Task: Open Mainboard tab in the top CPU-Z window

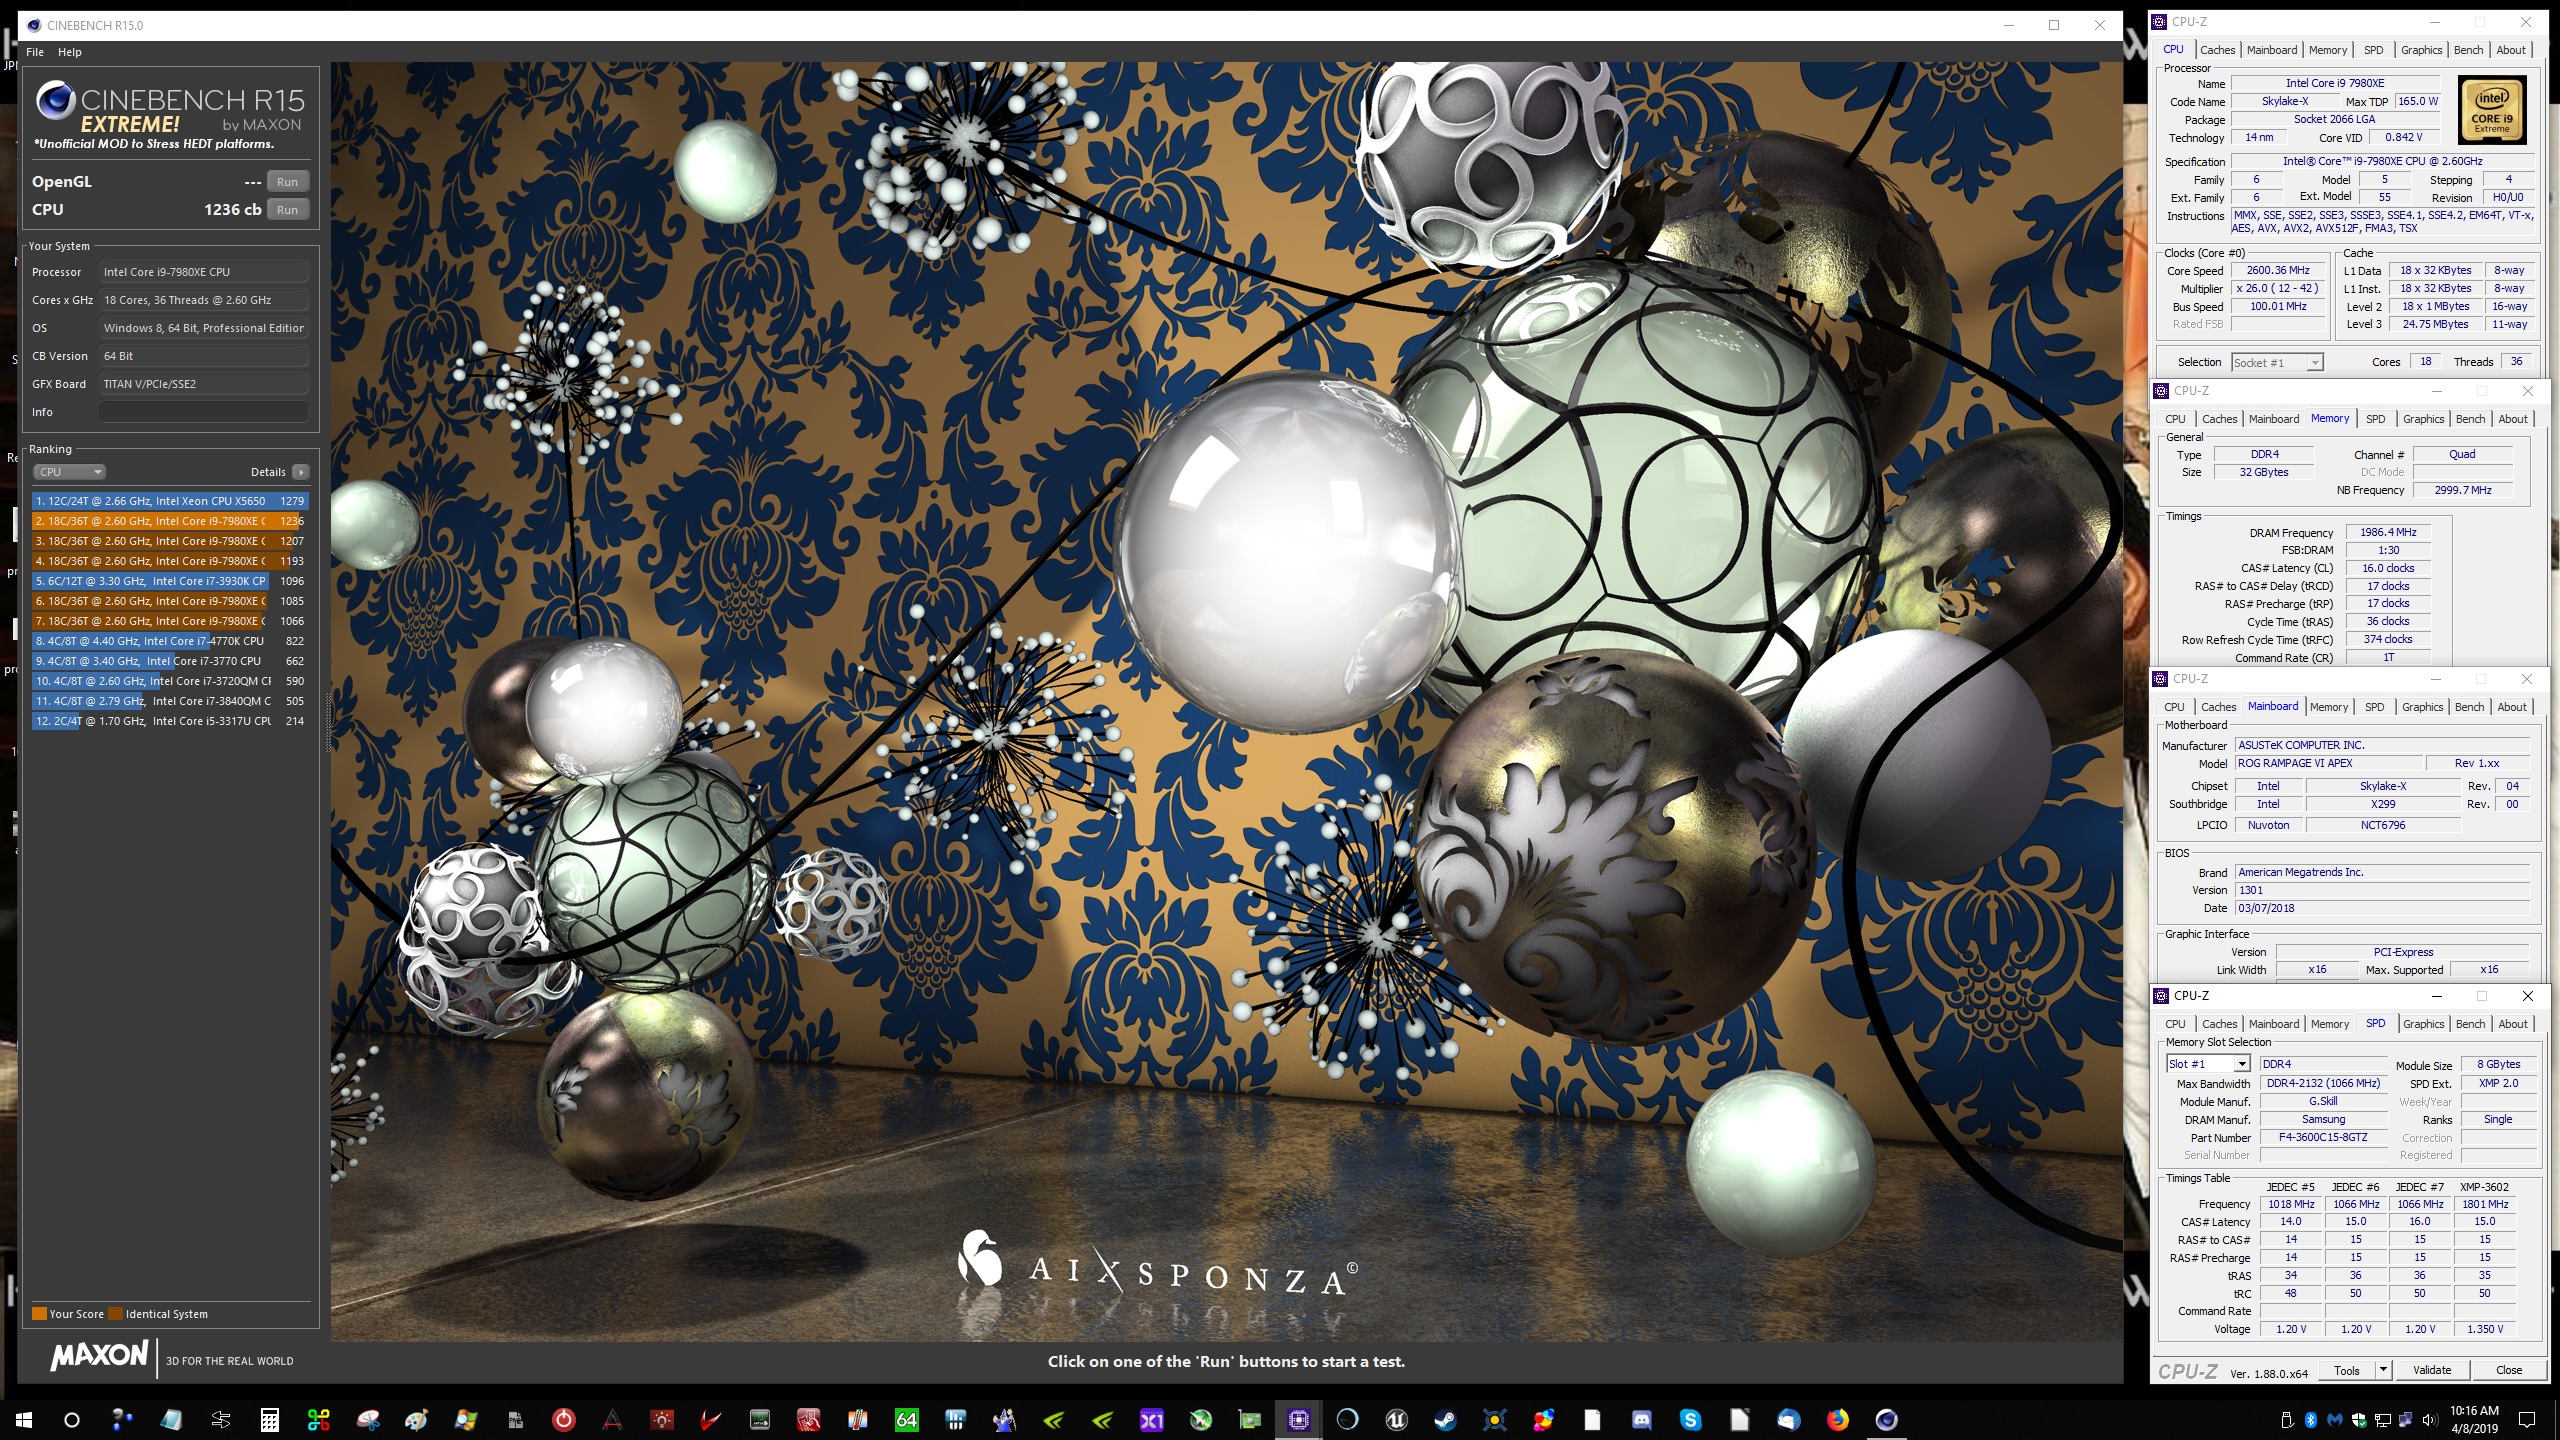Action: tap(2271, 50)
